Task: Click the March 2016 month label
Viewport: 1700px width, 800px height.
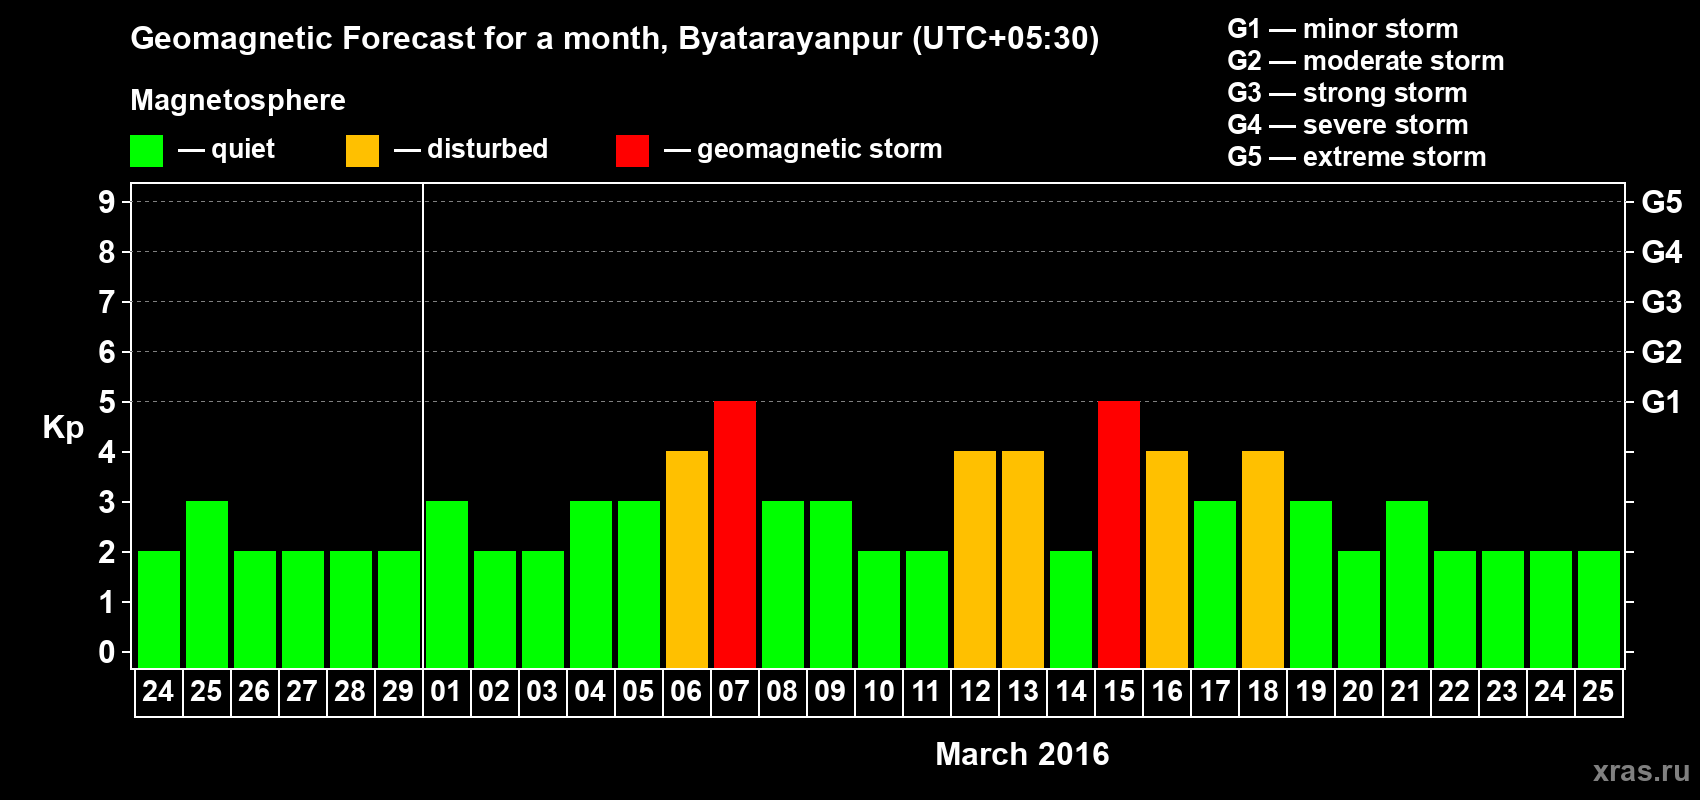Action: [1022, 754]
